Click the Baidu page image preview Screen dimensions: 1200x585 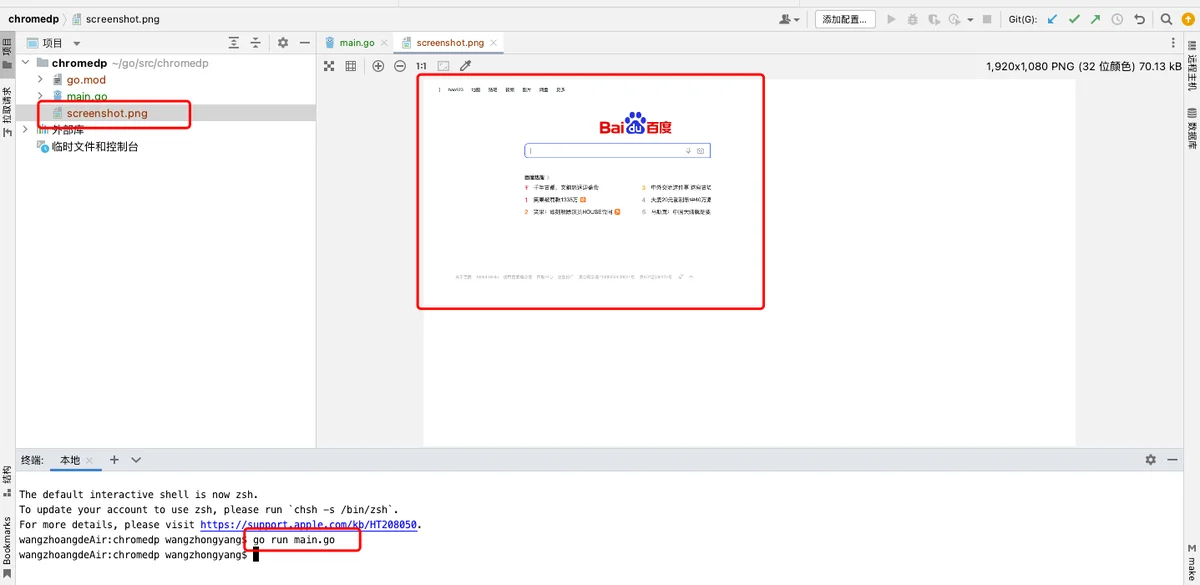tap(590, 192)
